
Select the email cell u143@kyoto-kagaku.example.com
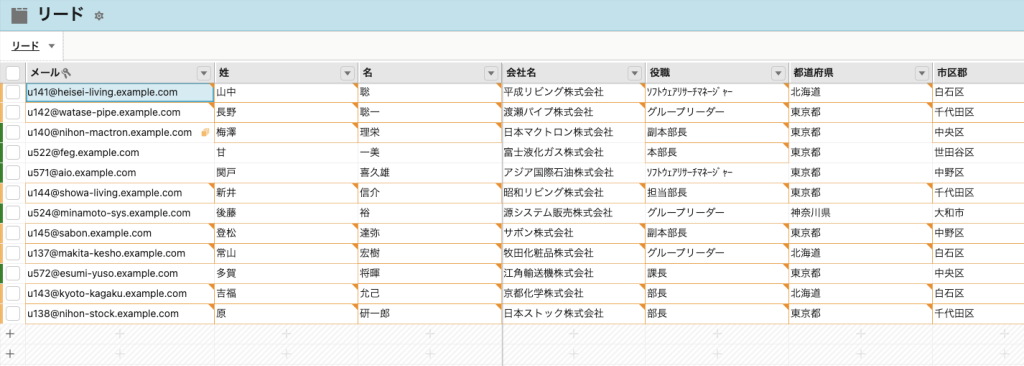120,293
